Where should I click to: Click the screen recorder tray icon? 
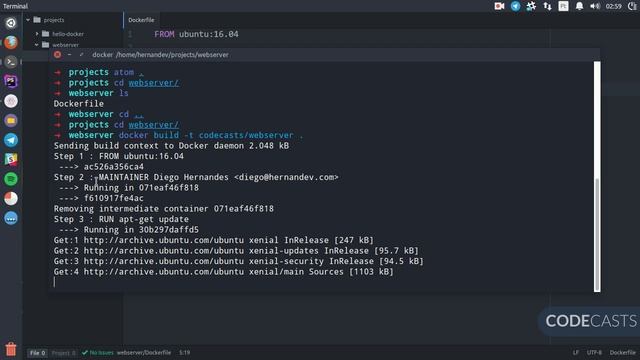click(x=499, y=6)
